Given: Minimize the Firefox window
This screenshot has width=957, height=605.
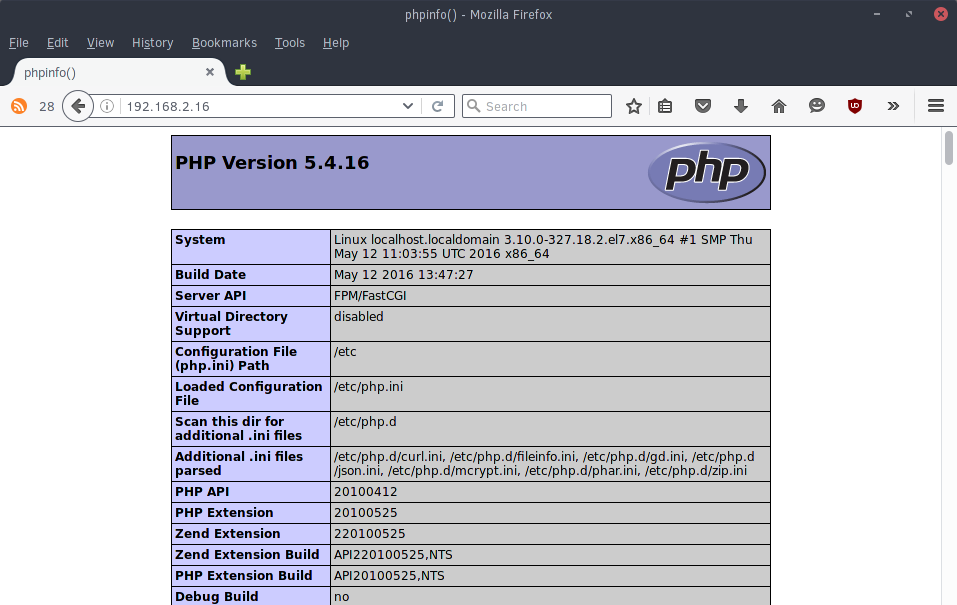Looking at the screenshot, I should point(877,14).
